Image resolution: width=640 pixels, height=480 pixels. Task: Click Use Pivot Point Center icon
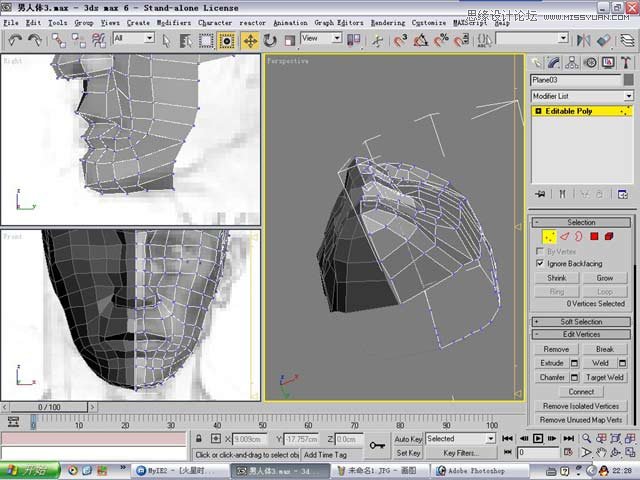point(353,40)
